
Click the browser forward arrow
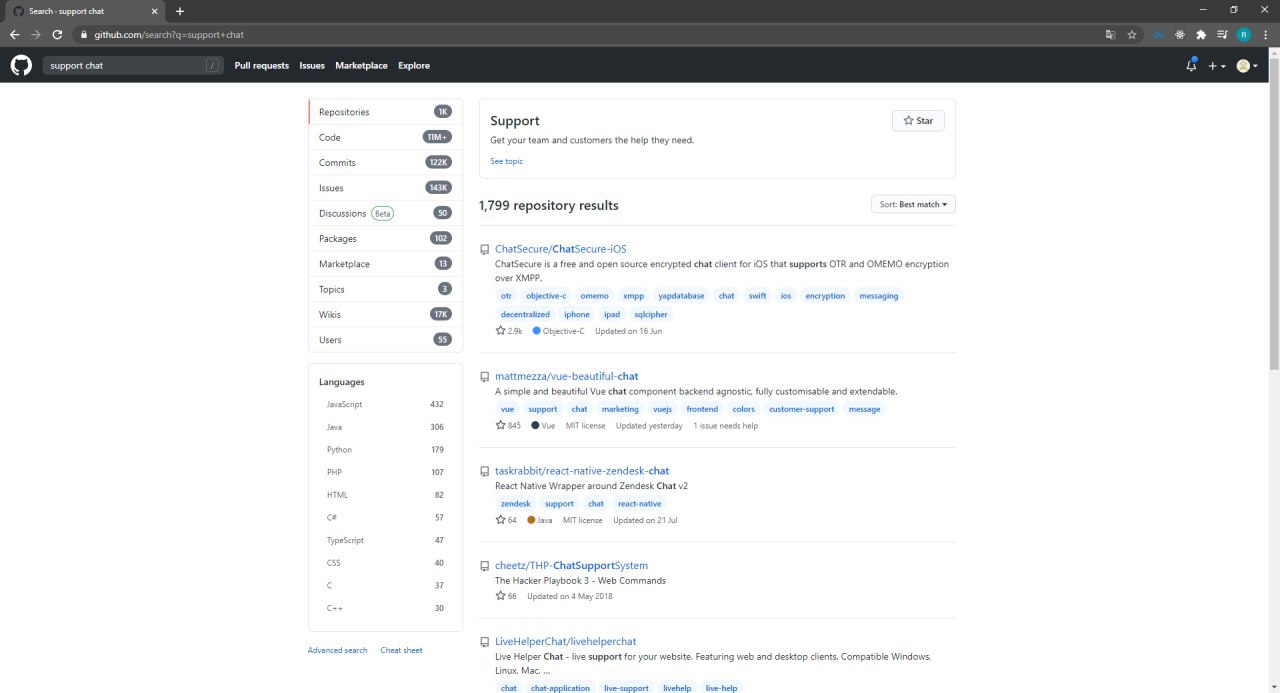tap(36, 34)
